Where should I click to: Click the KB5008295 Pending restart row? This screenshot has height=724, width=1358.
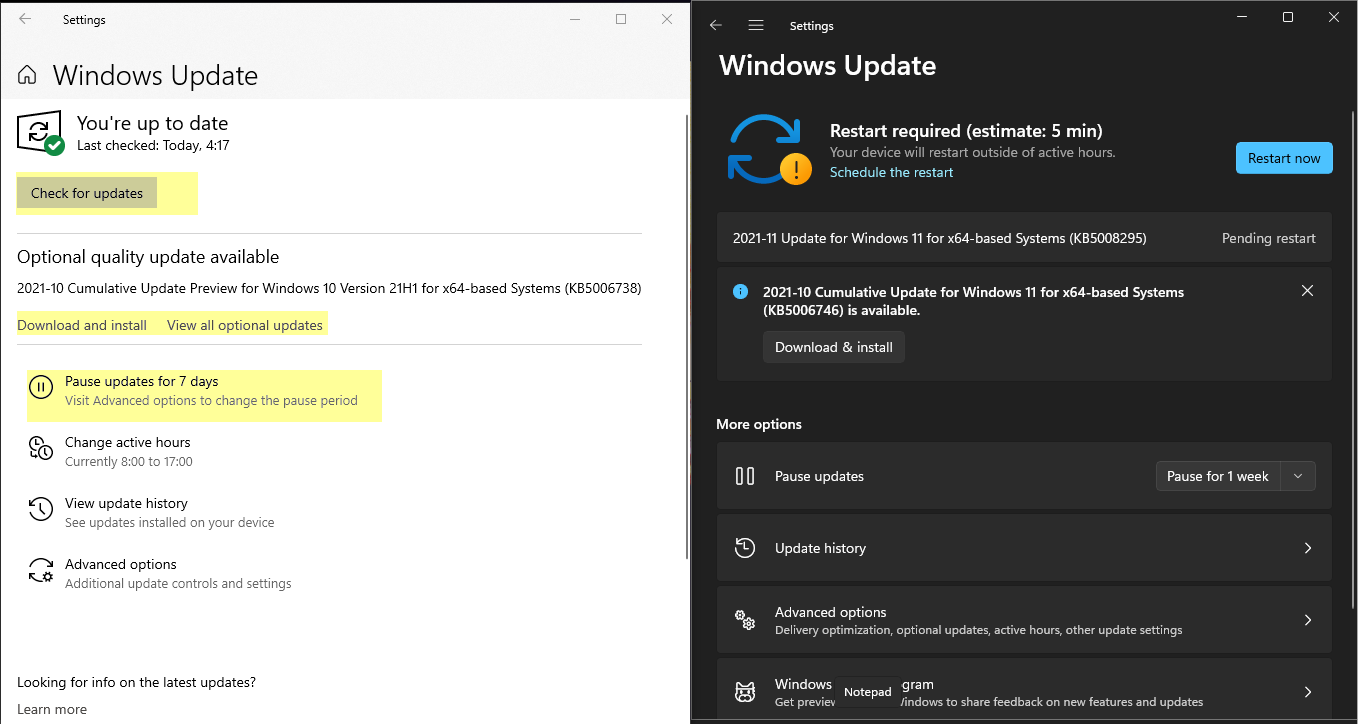(1024, 238)
